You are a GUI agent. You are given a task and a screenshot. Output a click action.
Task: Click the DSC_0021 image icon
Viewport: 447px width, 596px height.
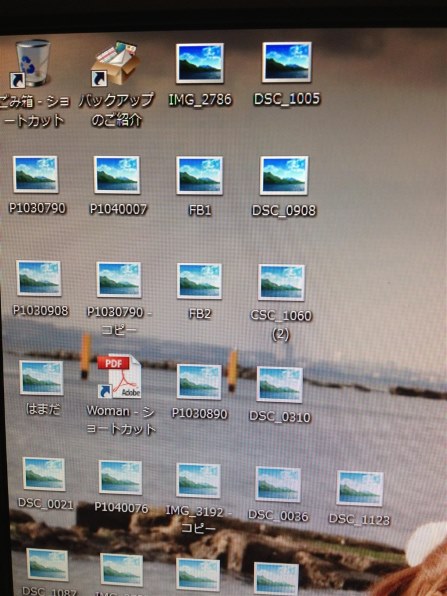point(44,474)
